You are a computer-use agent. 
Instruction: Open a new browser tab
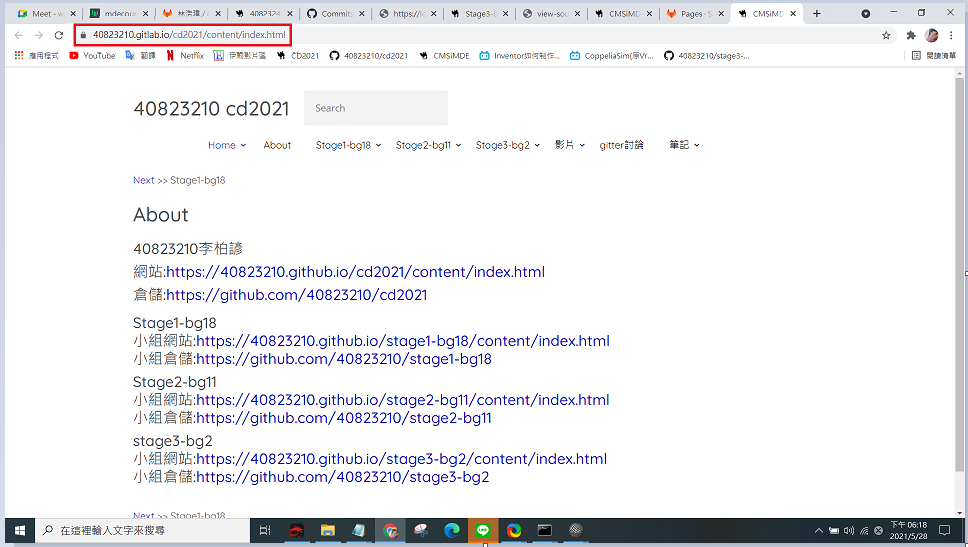pos(817,14)
